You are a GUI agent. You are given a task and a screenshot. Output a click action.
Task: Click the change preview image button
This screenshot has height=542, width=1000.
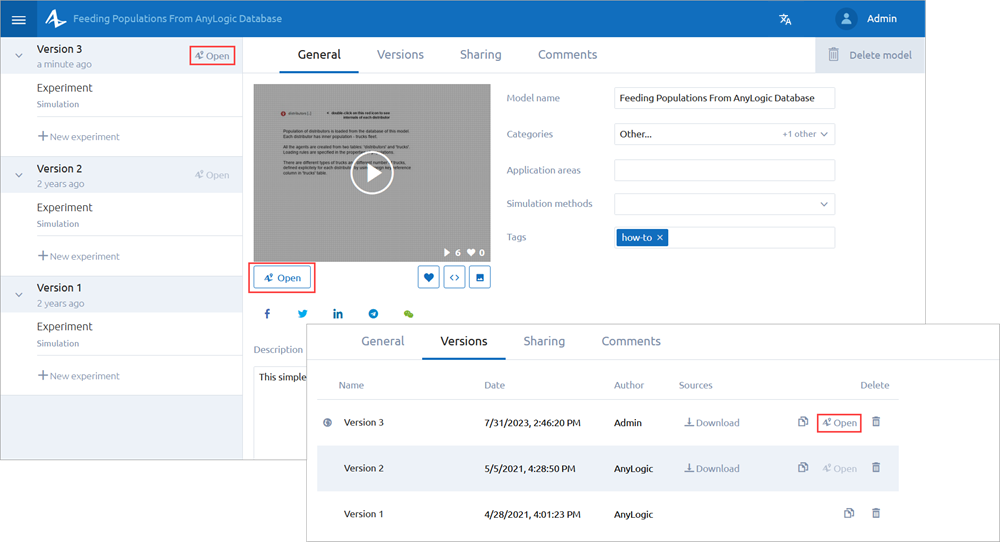[x=480, y=277]
